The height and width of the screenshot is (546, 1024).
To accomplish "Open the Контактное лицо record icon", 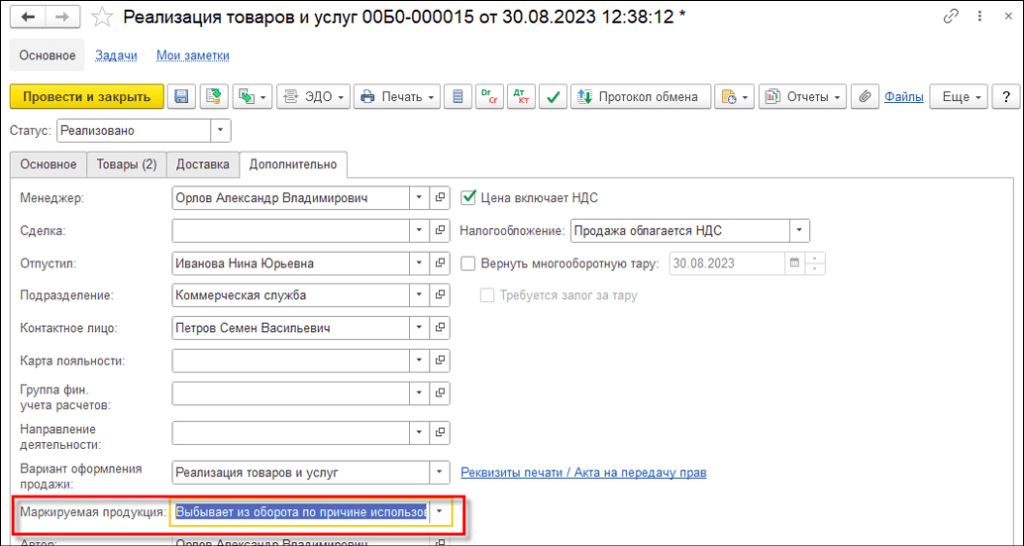I will pos(440,328).
